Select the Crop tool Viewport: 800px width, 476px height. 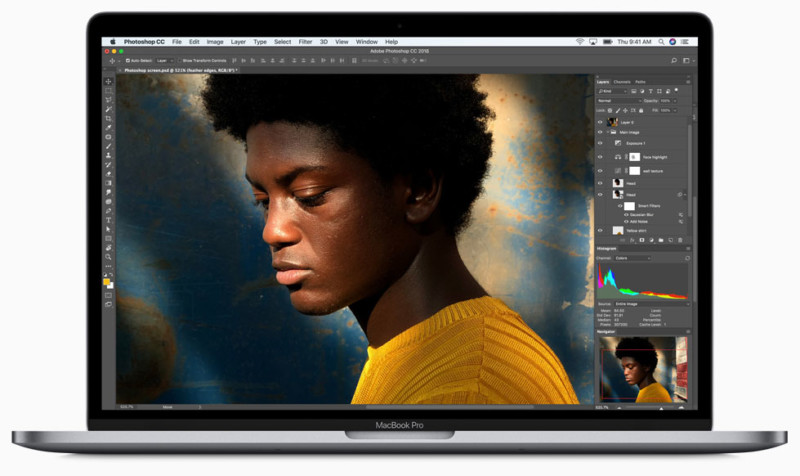(108, 118)
